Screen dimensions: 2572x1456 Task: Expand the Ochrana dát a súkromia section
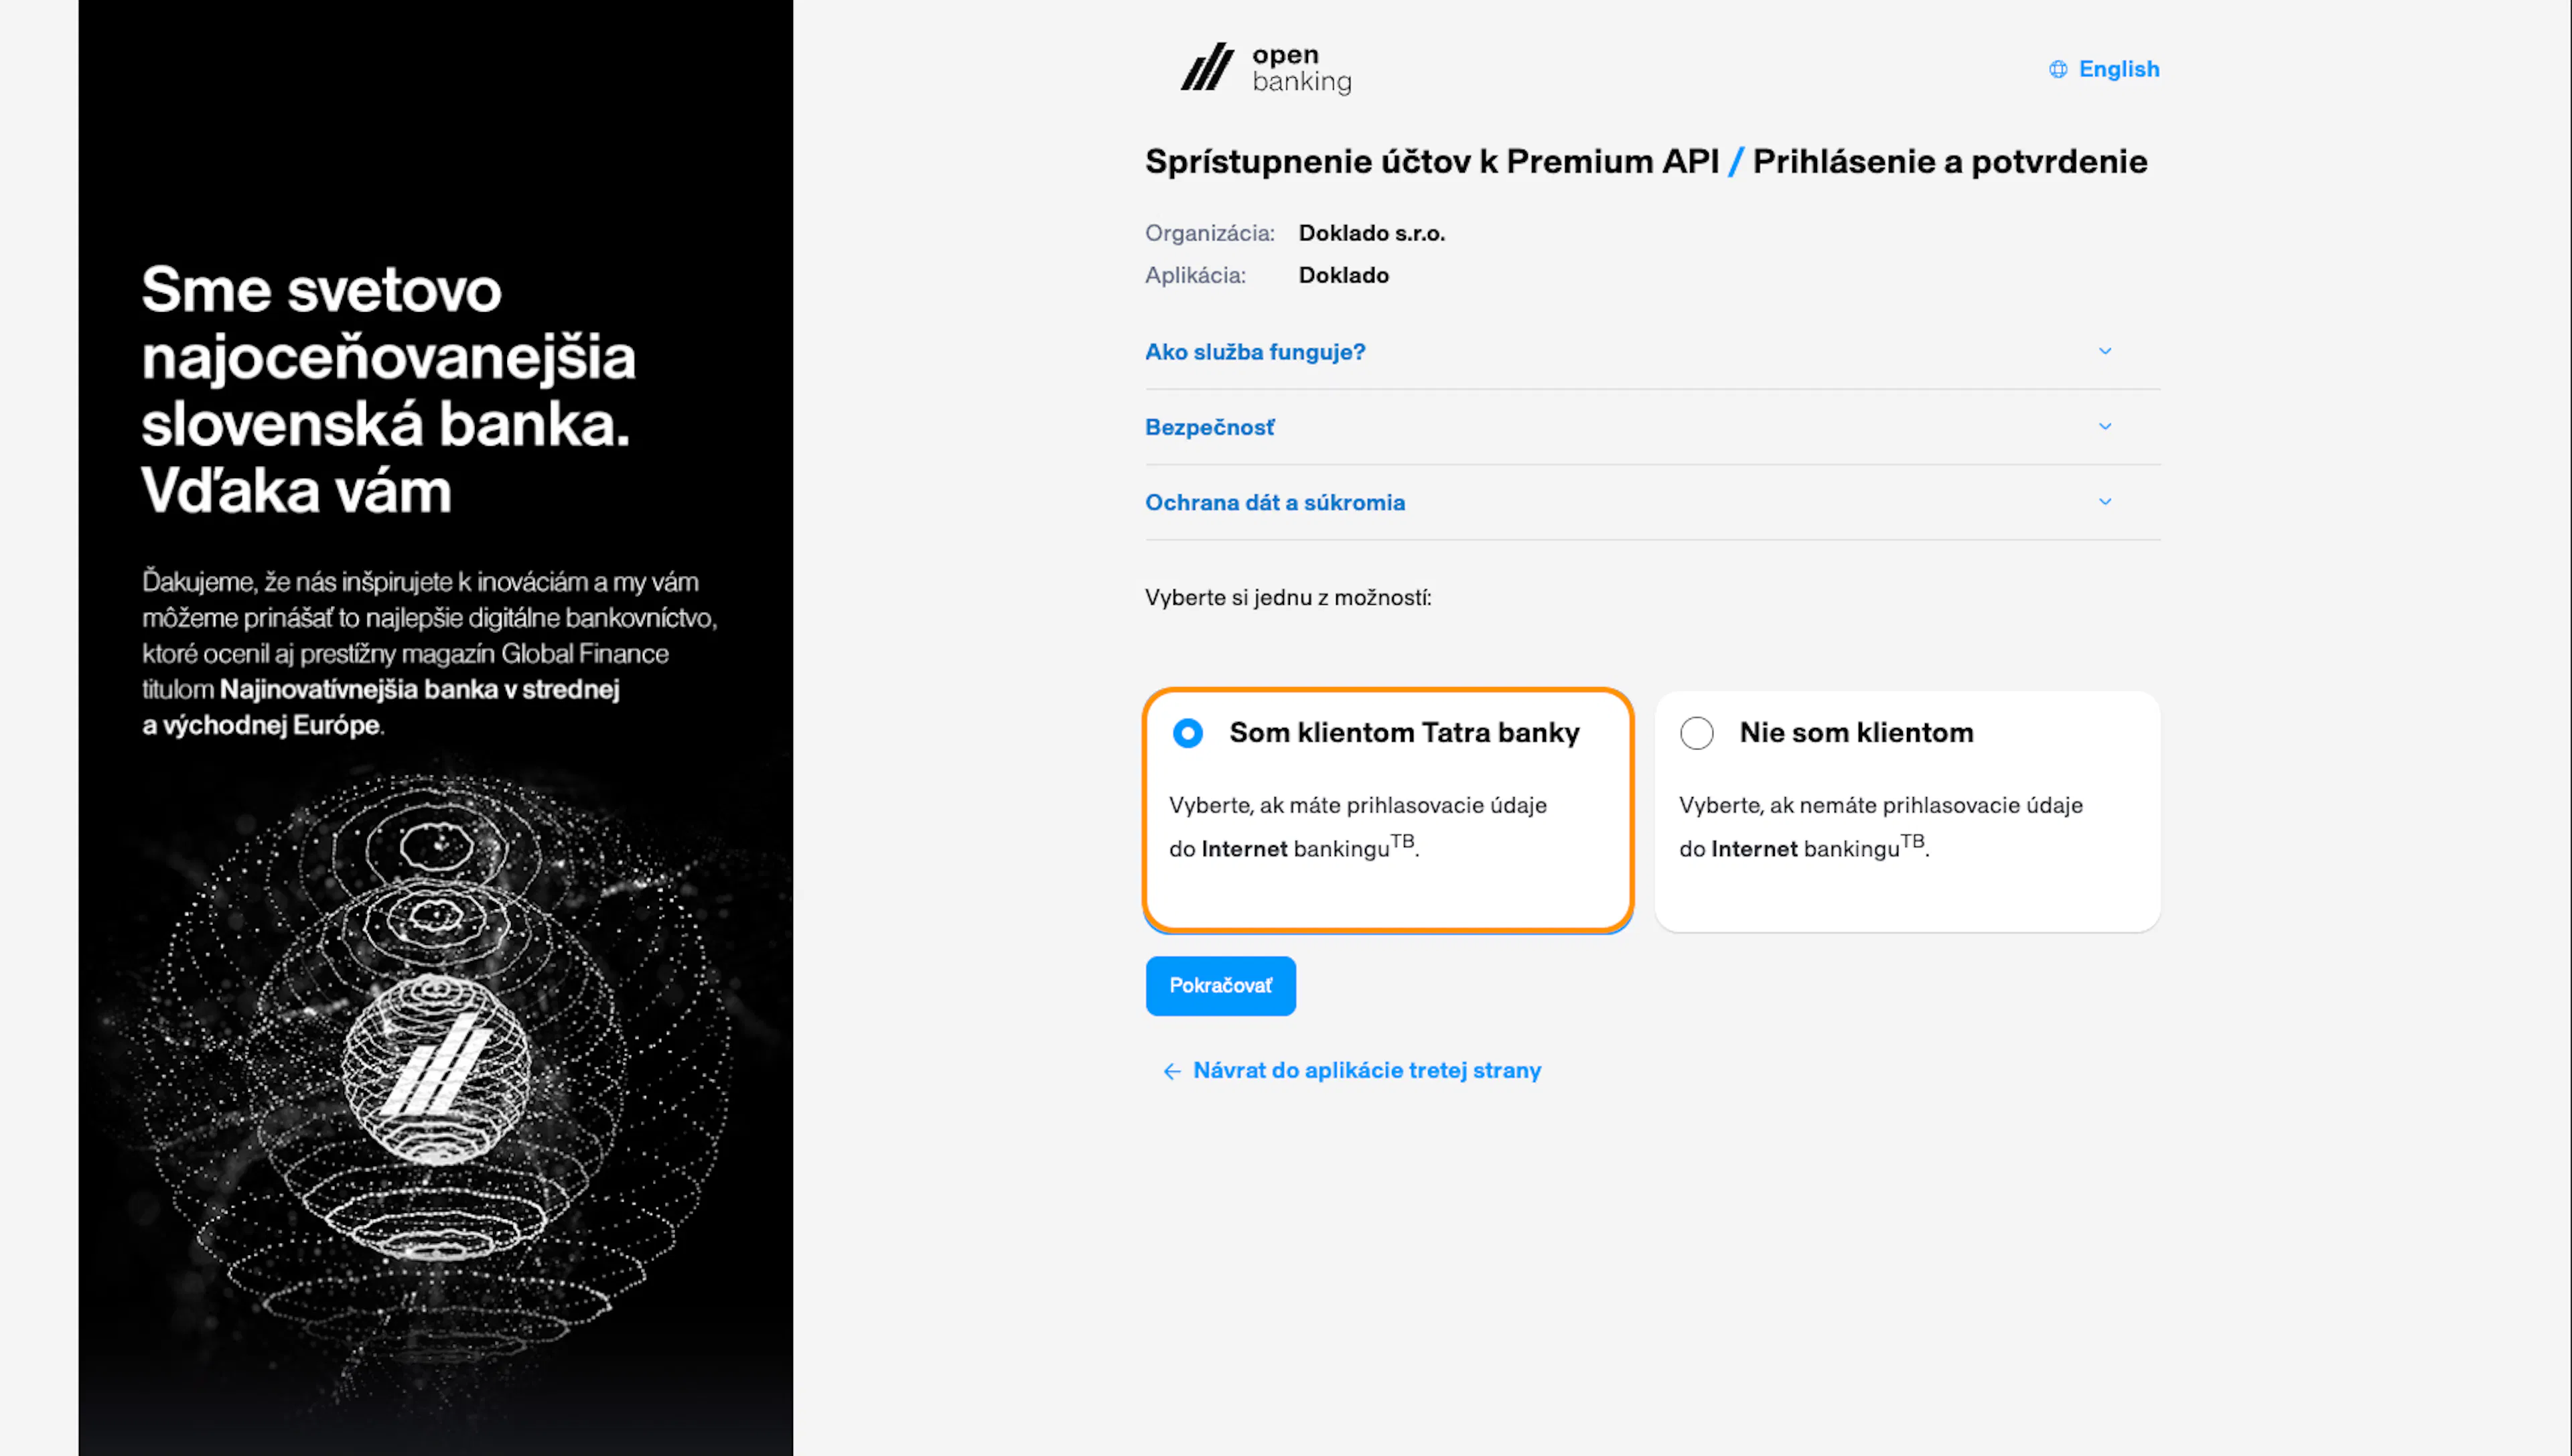[x=1652, y=502]
